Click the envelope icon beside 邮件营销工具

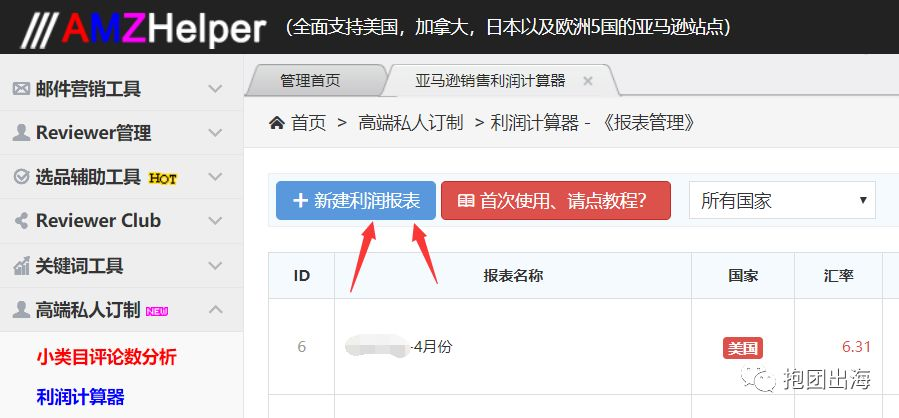pos(21,89)
